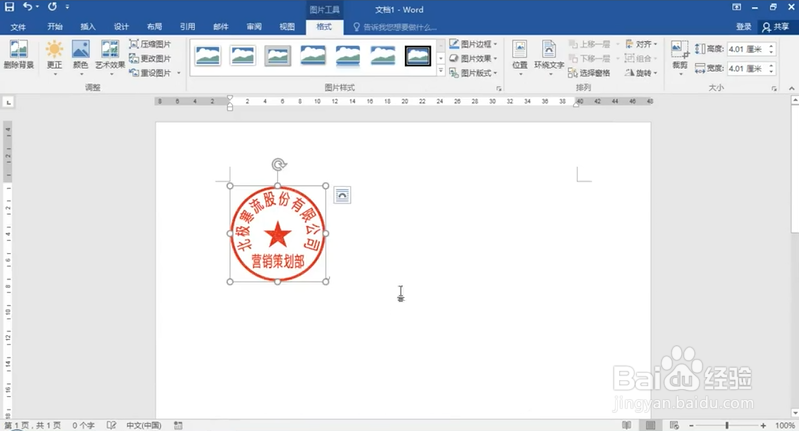Switch to the 审阅 tab
Image resolution: width=799 pixels, height=431 pixels.
pyautogui.click(x=254, y=26)
